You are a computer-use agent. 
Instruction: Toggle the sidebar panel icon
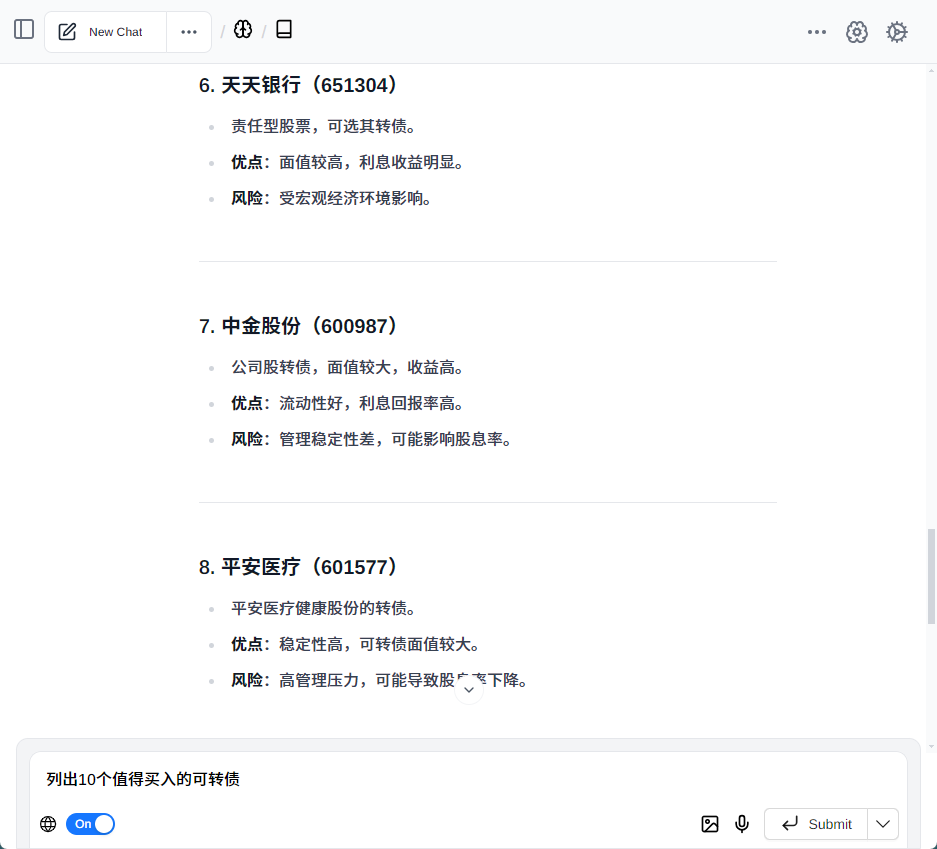pos(24,29)
